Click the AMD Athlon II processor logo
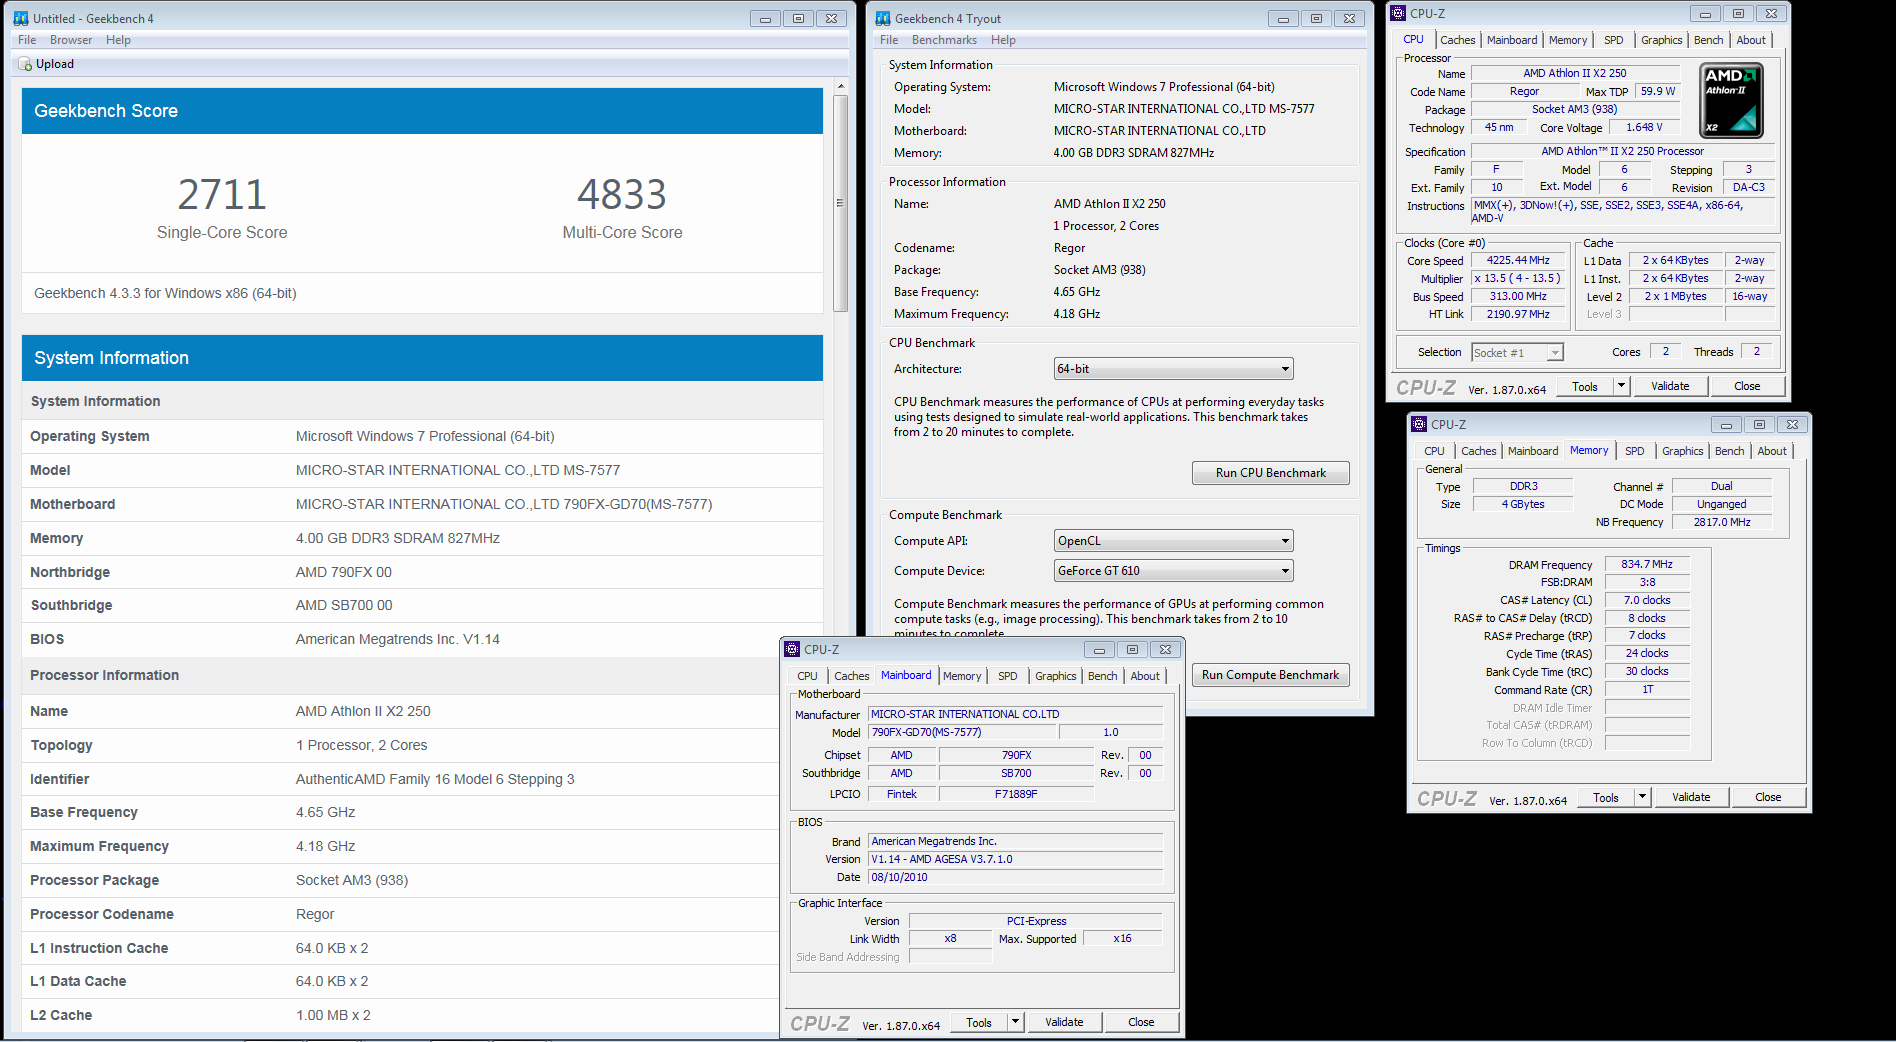The image size is (1896, 1042). [x=1732, y=100]
